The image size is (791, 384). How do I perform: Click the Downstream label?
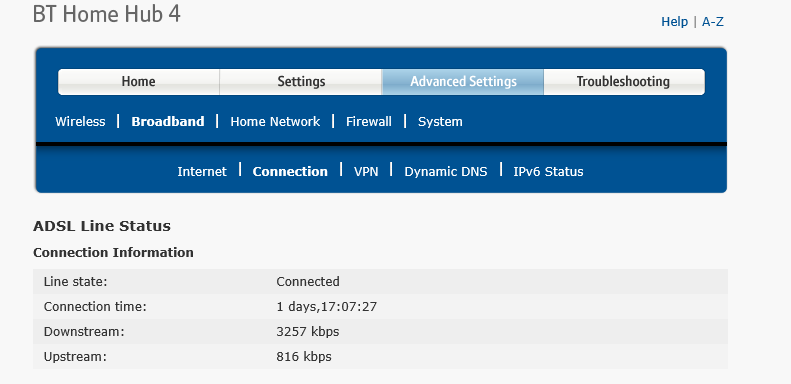[84, 332]
